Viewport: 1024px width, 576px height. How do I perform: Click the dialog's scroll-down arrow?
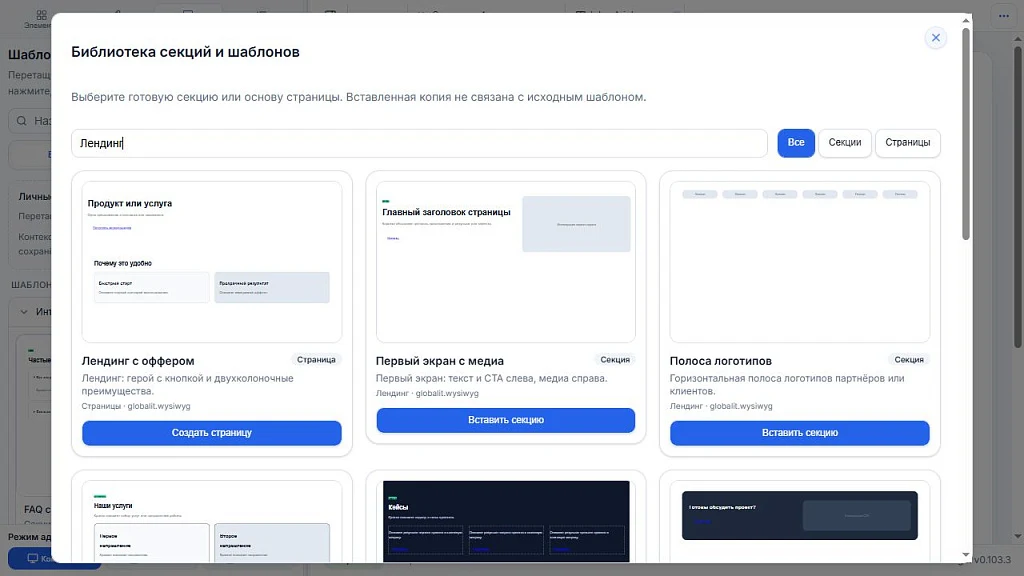tap(965, 555)
